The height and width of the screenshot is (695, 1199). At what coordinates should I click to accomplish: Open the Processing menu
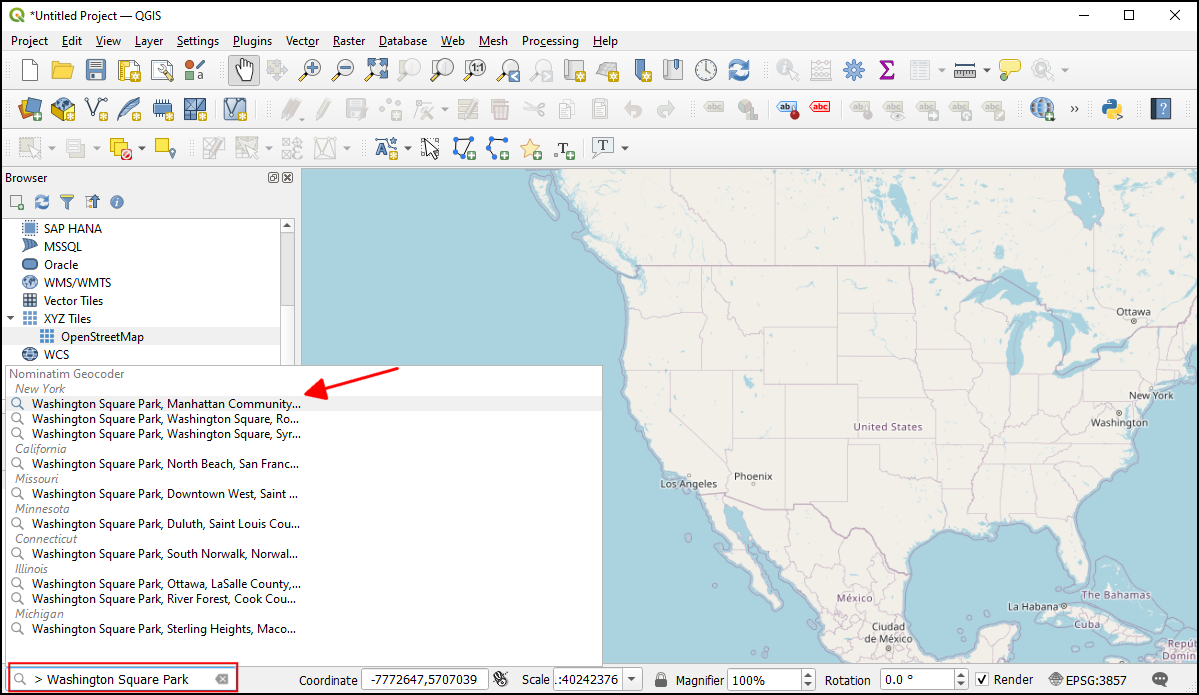click(x=549, y=41)
